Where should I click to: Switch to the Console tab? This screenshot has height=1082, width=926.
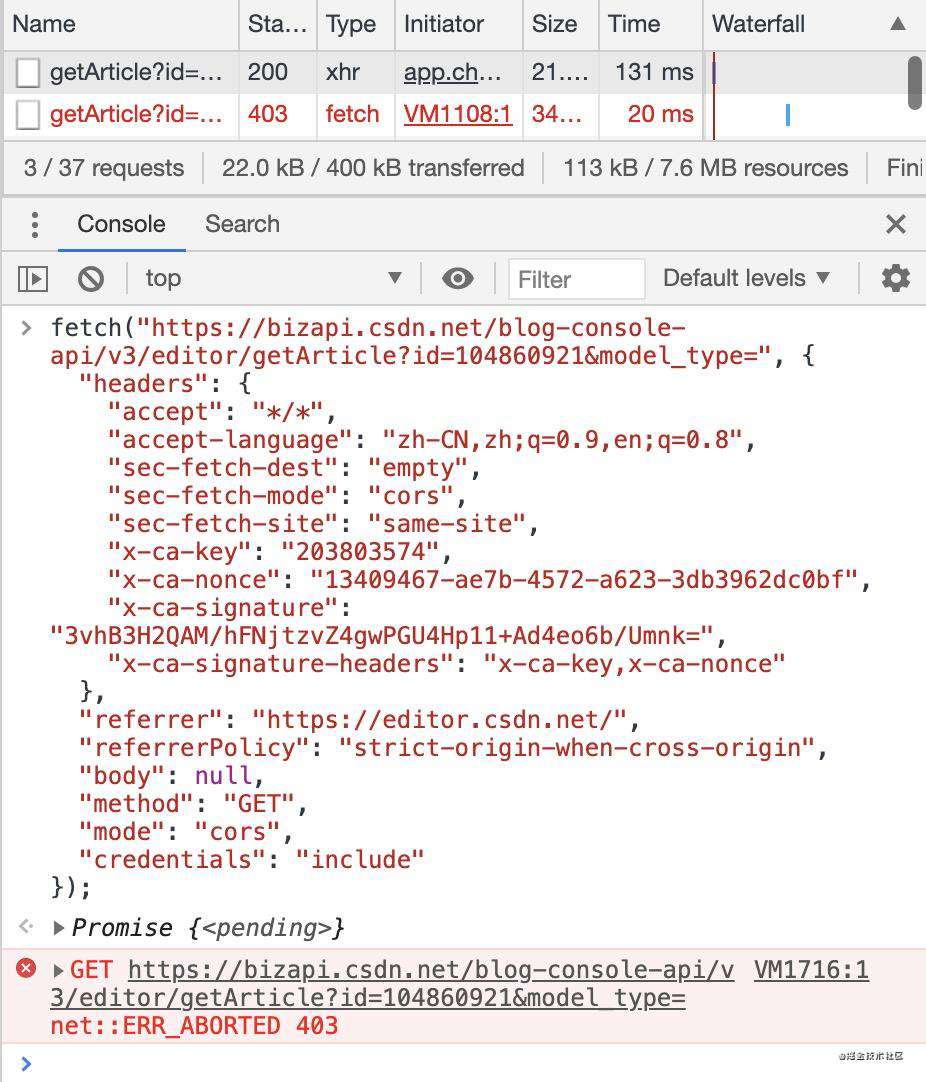click(121, 224)
